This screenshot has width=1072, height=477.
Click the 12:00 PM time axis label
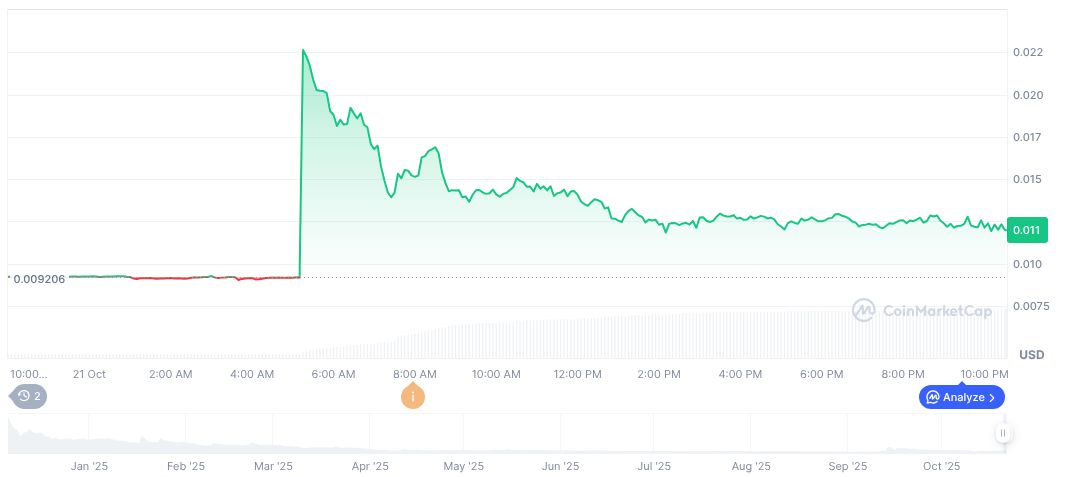point(577,374)
